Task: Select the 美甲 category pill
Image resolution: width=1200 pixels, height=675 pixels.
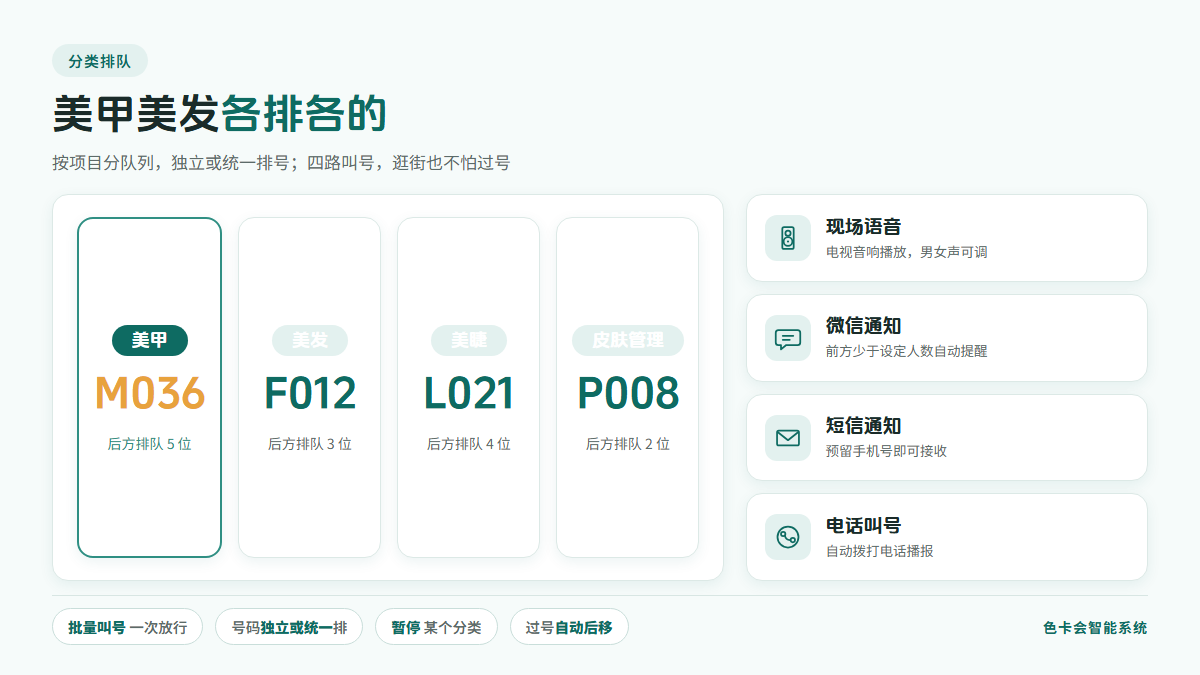Action: click(150, 340)
